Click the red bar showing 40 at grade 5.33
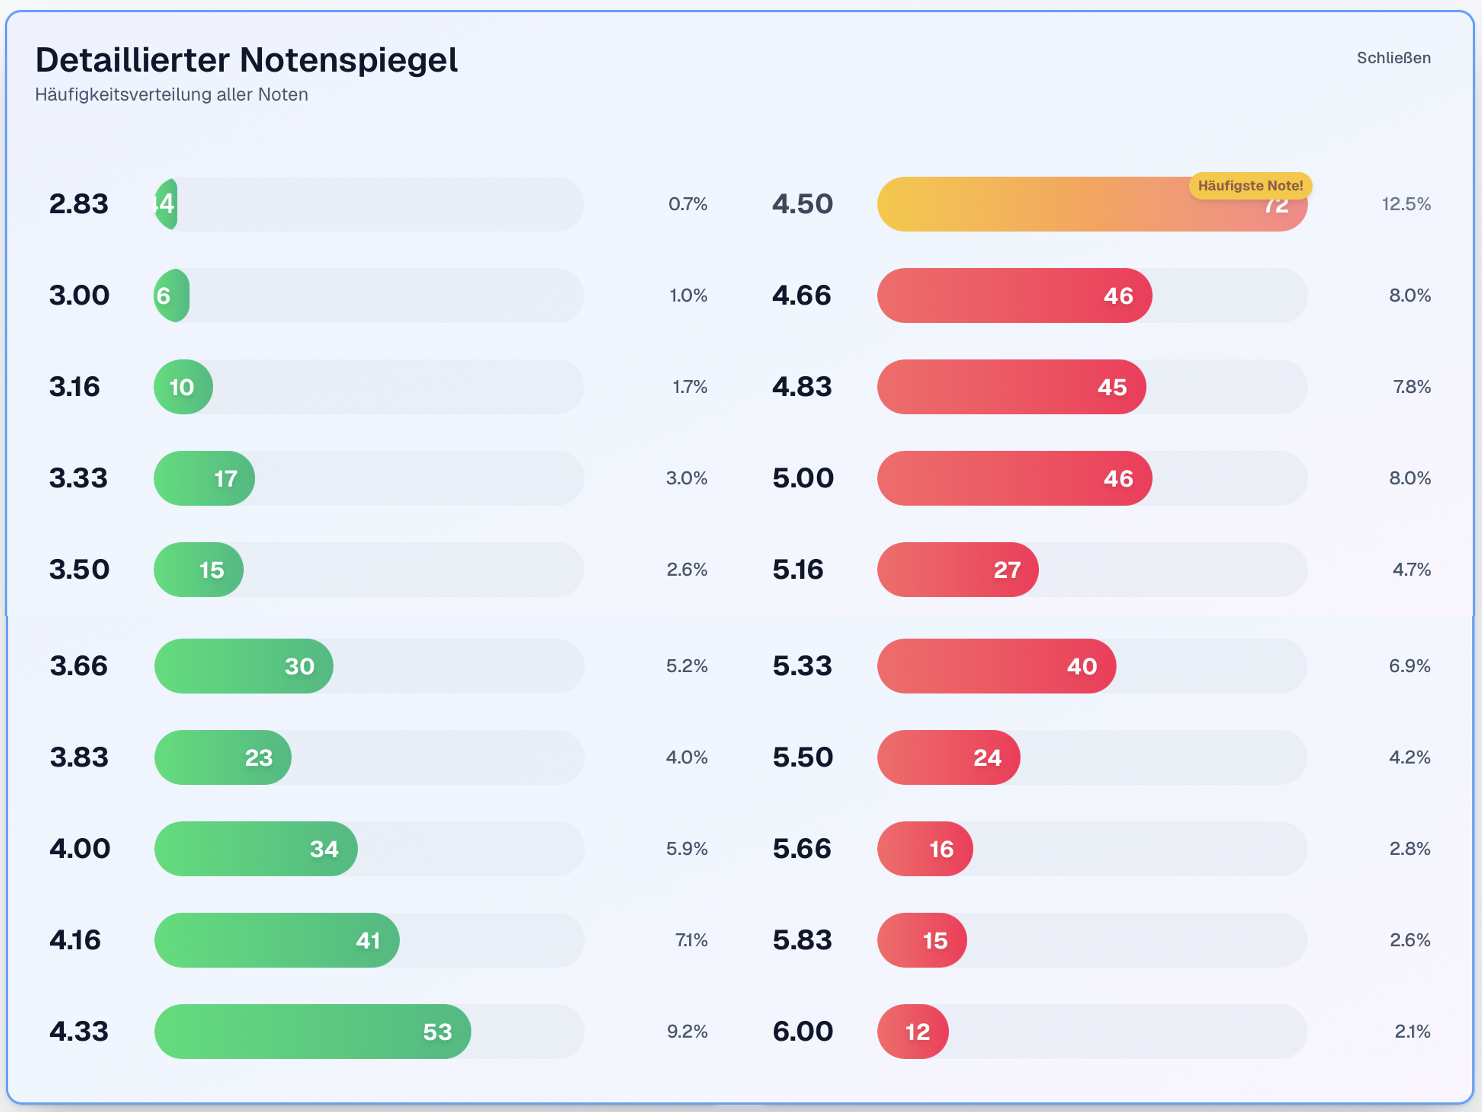Screen dimensions: 1482x1112 996,666
